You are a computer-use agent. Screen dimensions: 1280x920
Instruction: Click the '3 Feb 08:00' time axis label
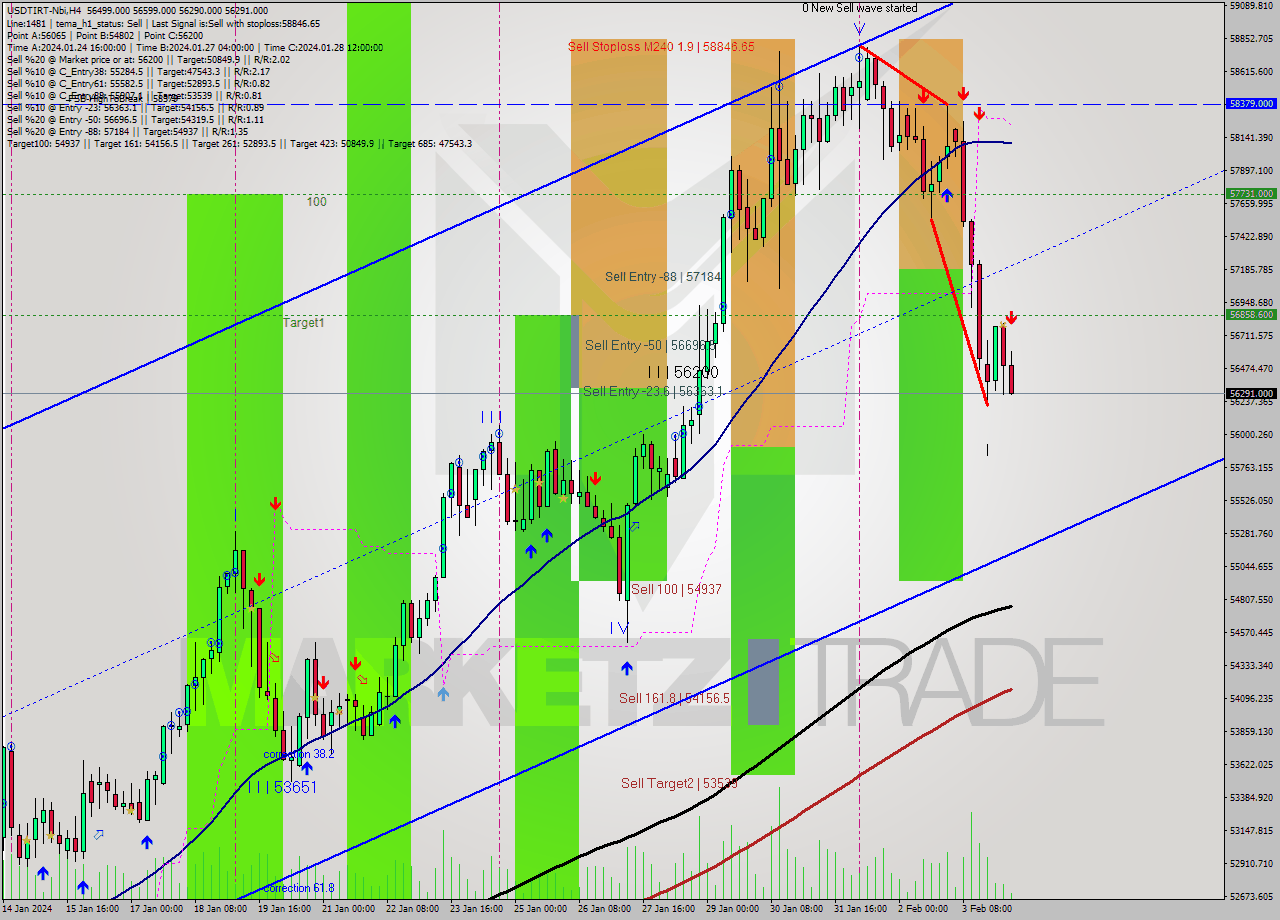pos(987,909)
